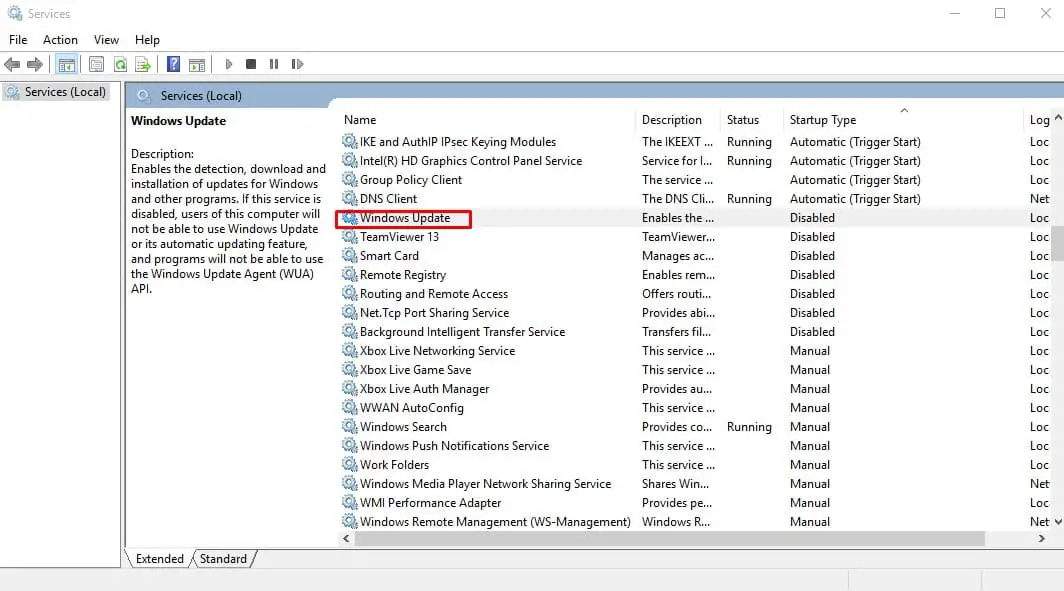Click the vertical scrollbar up arrow

1058,117
